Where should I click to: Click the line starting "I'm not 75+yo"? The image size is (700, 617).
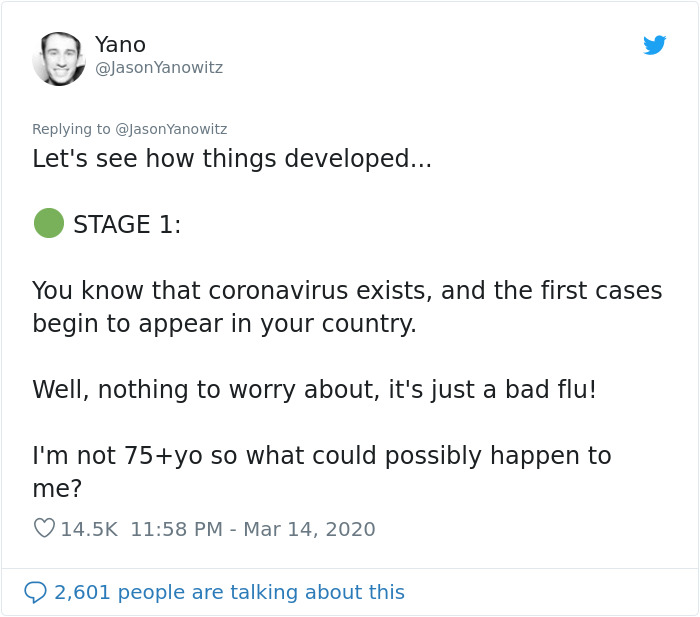point(321,456)
